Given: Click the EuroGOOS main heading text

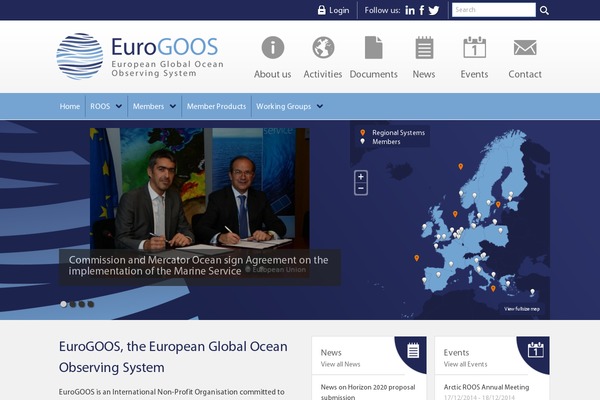Looking at the screenshot, I should coord(173,357).
